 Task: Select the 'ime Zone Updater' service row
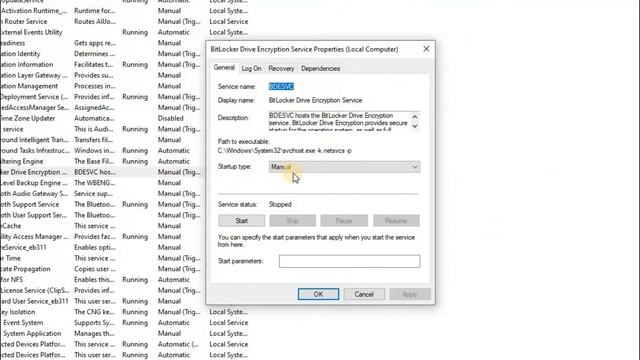(x=103, y=118)
